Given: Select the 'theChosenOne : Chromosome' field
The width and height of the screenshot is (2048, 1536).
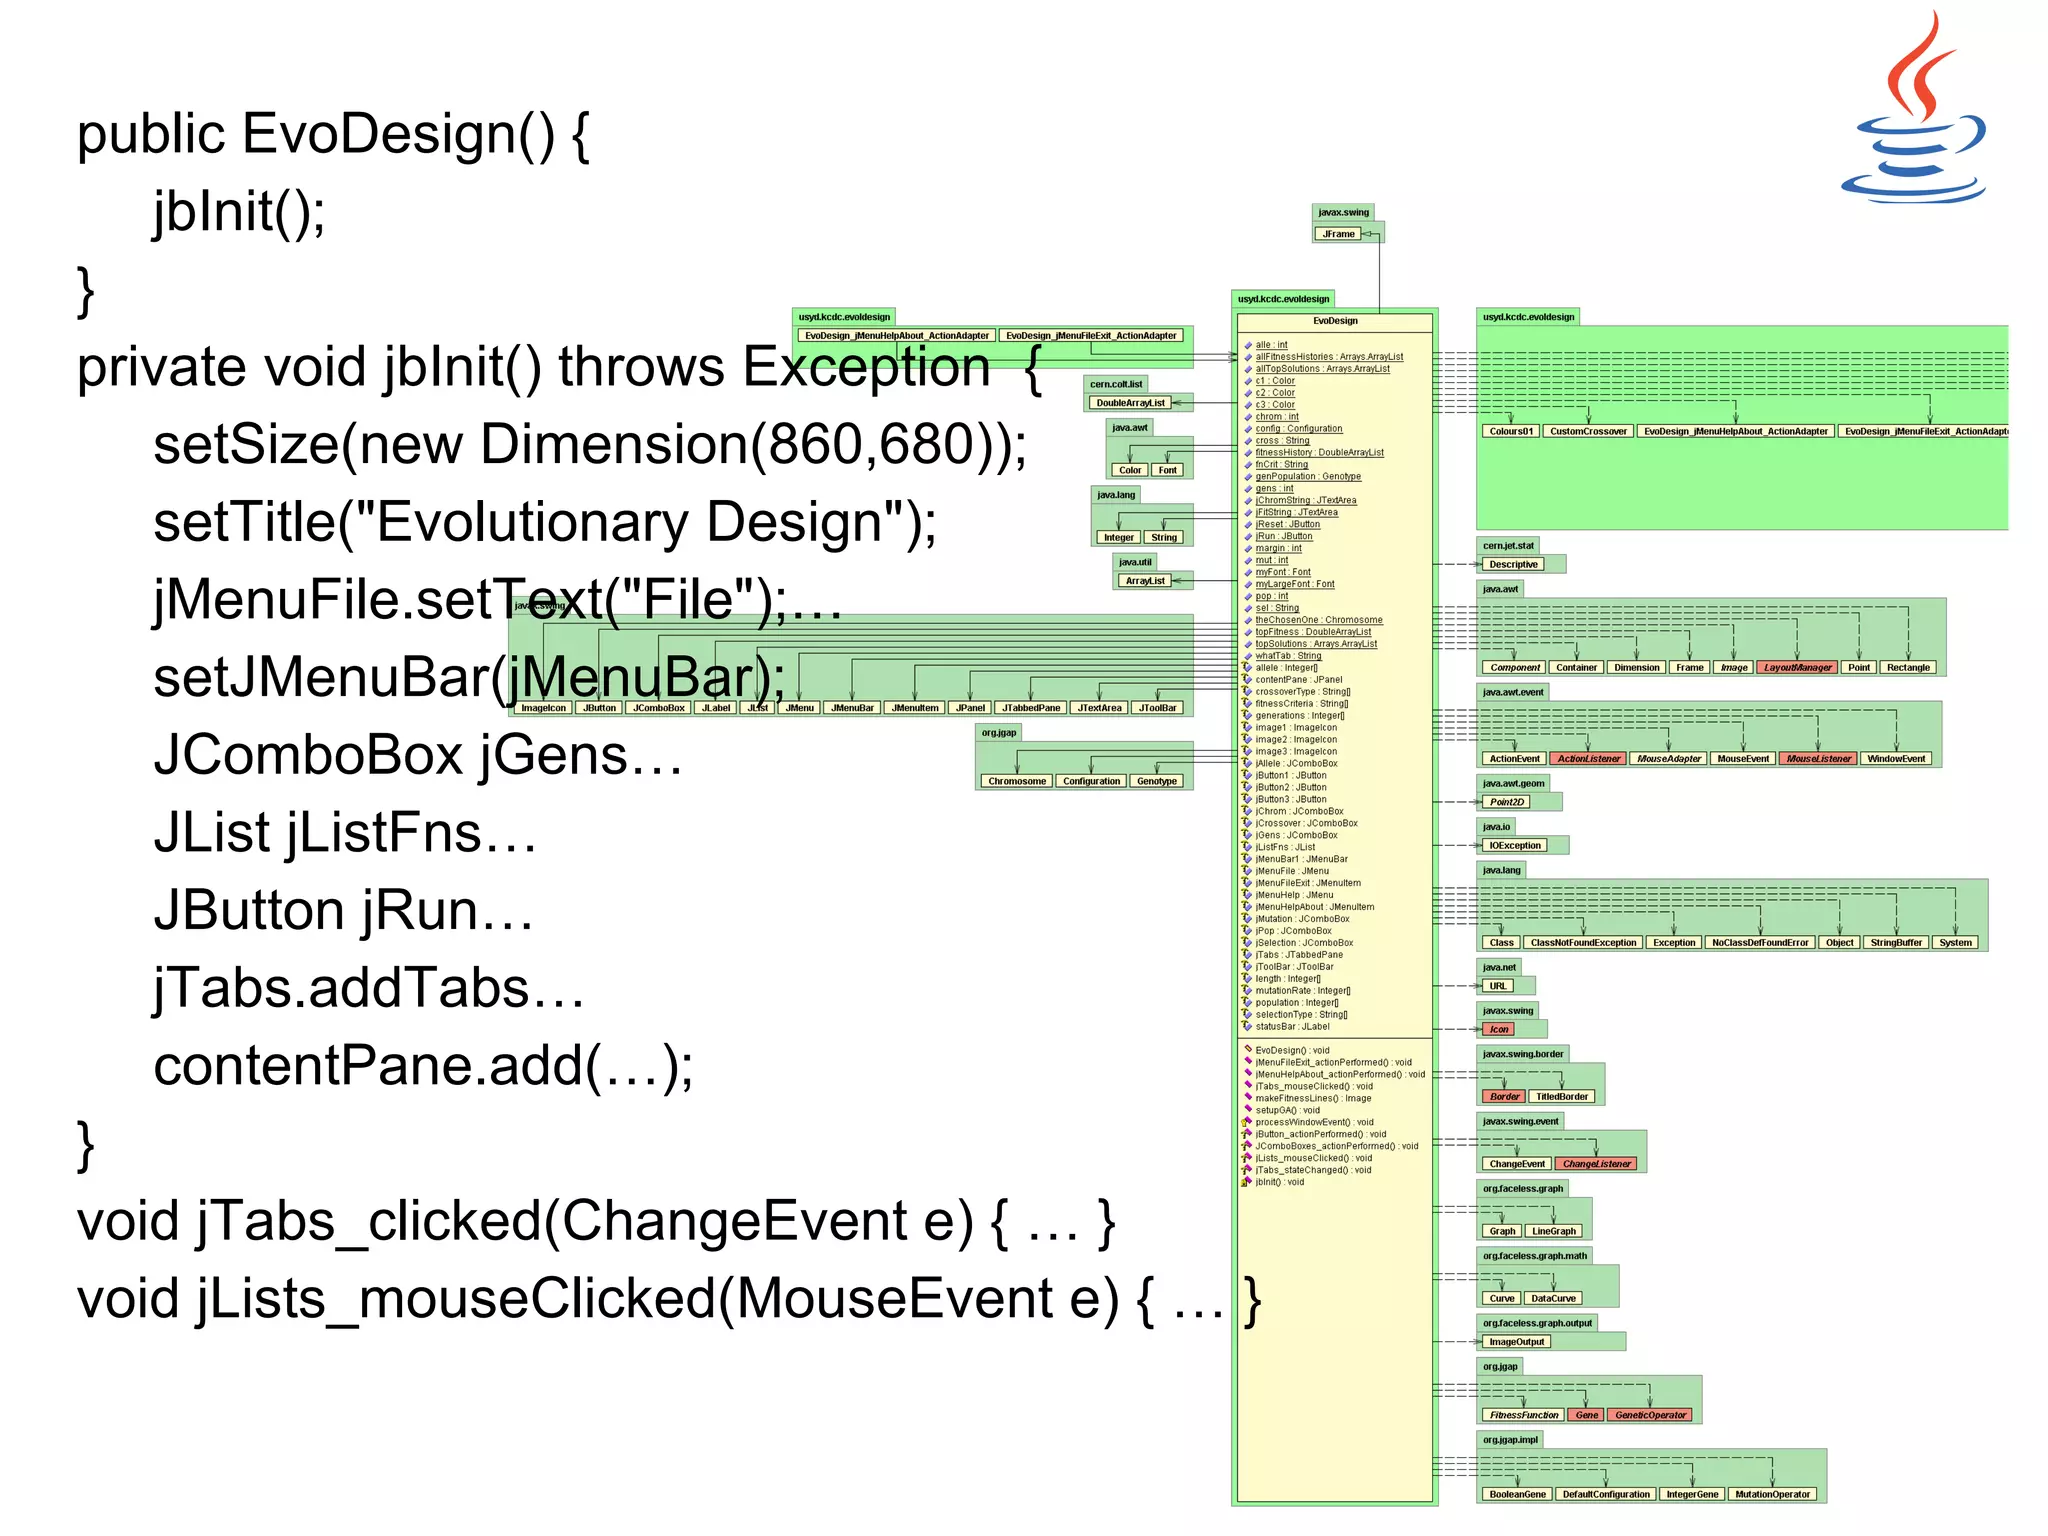Looking at the screenshot, I should point(1319,620).
